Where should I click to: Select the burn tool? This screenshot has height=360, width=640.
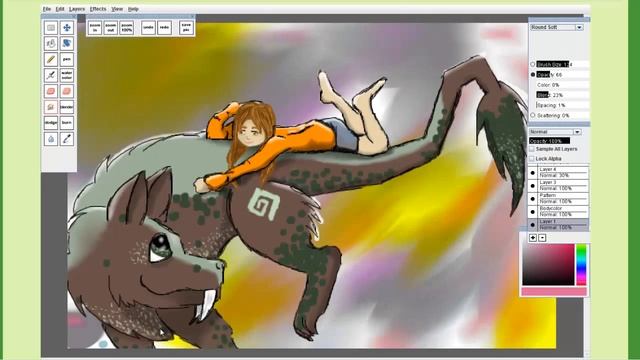pyautogui.click(x=67, y=123)
